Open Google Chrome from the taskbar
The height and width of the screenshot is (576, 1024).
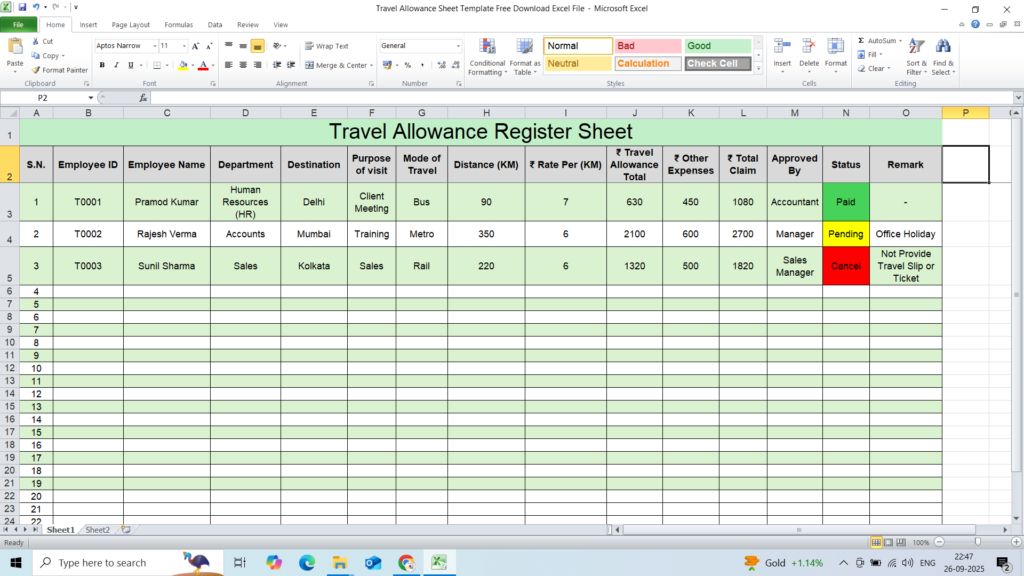click(x=406, y=563)
